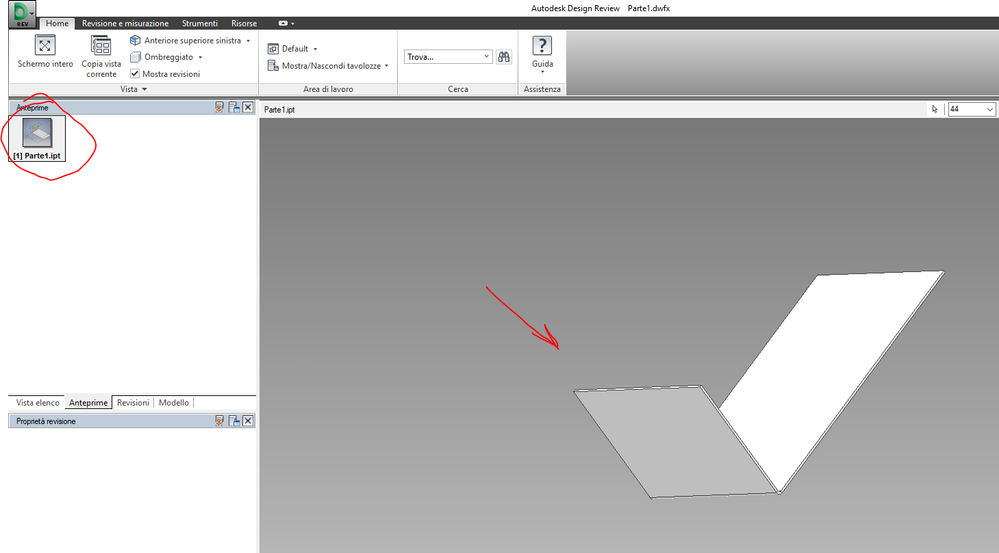Image resolution: width=999 pixels, height=553 pixels.
Task: Pin the Anteprime palette with pushpin icon
Action: click(219, 108)
